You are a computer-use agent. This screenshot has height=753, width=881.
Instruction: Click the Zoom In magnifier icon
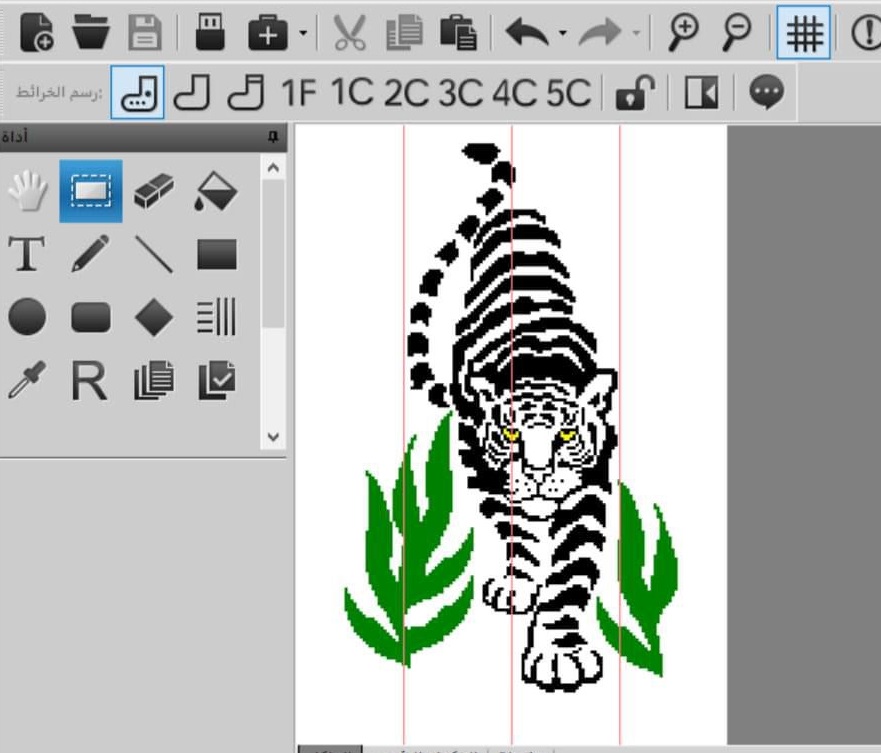click(683, 33)
